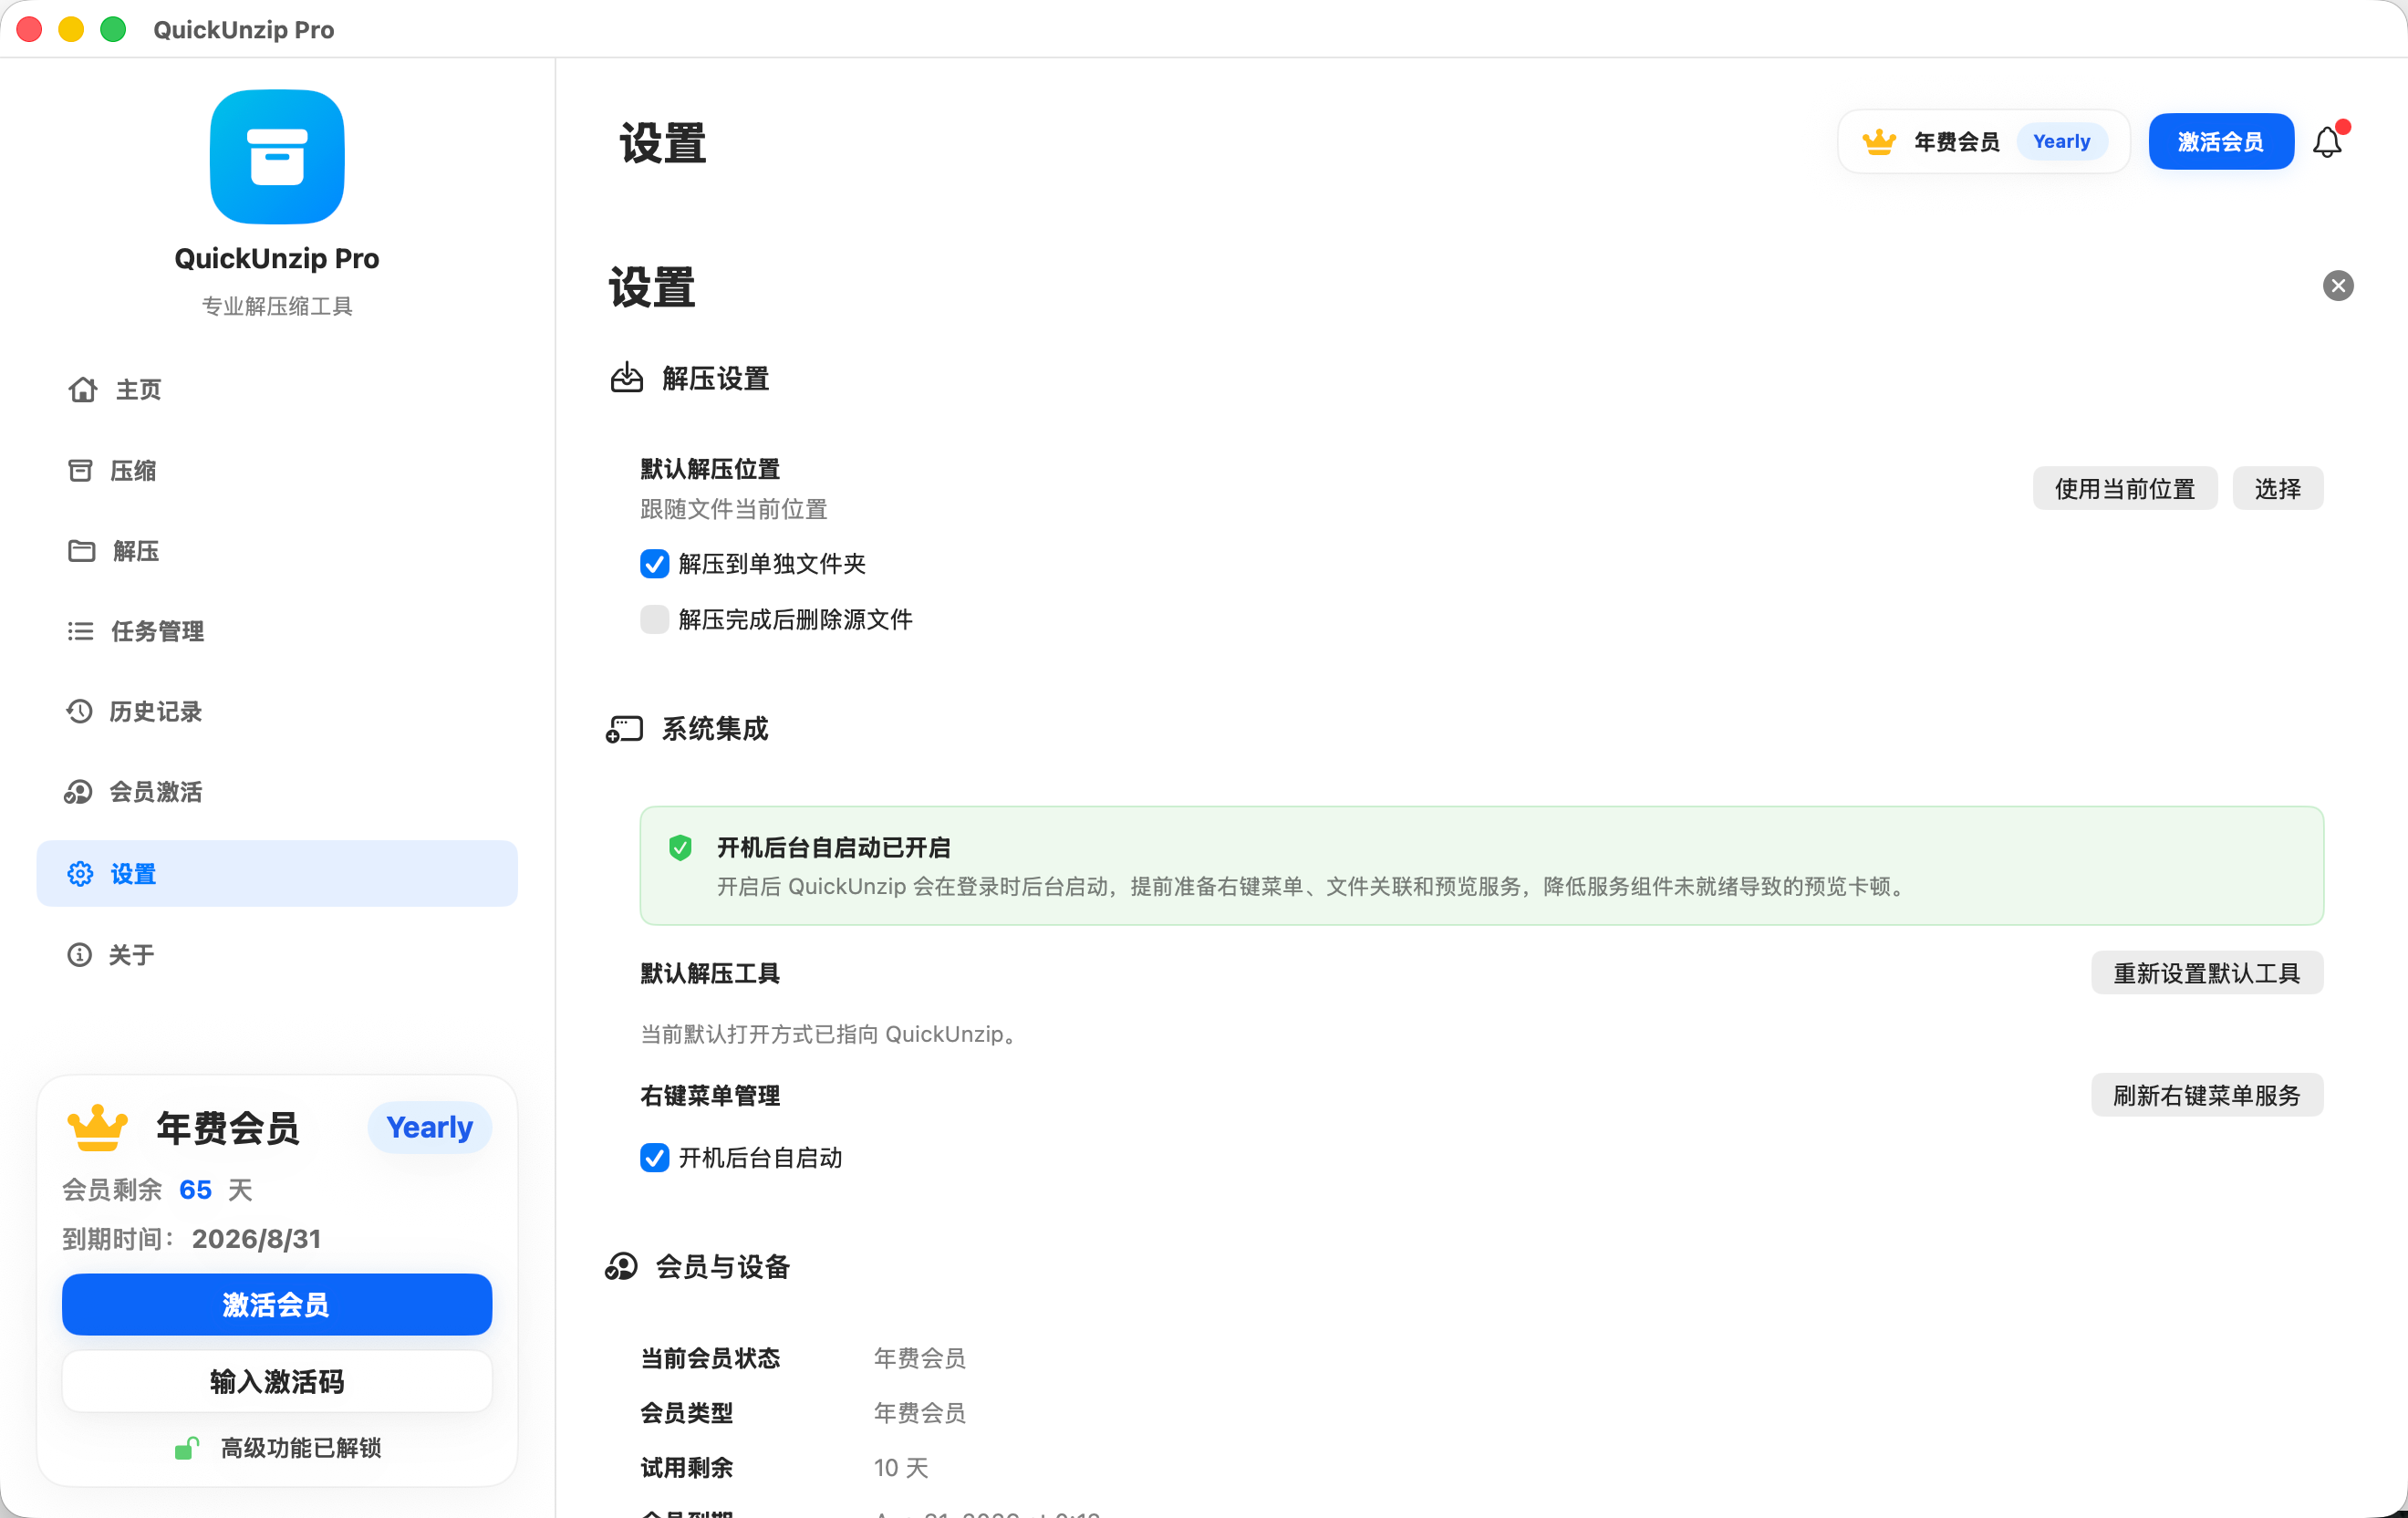Click the crown icon in sidebar membership card
This screenshot has height=1518, width=2408.
point(98,1128)
